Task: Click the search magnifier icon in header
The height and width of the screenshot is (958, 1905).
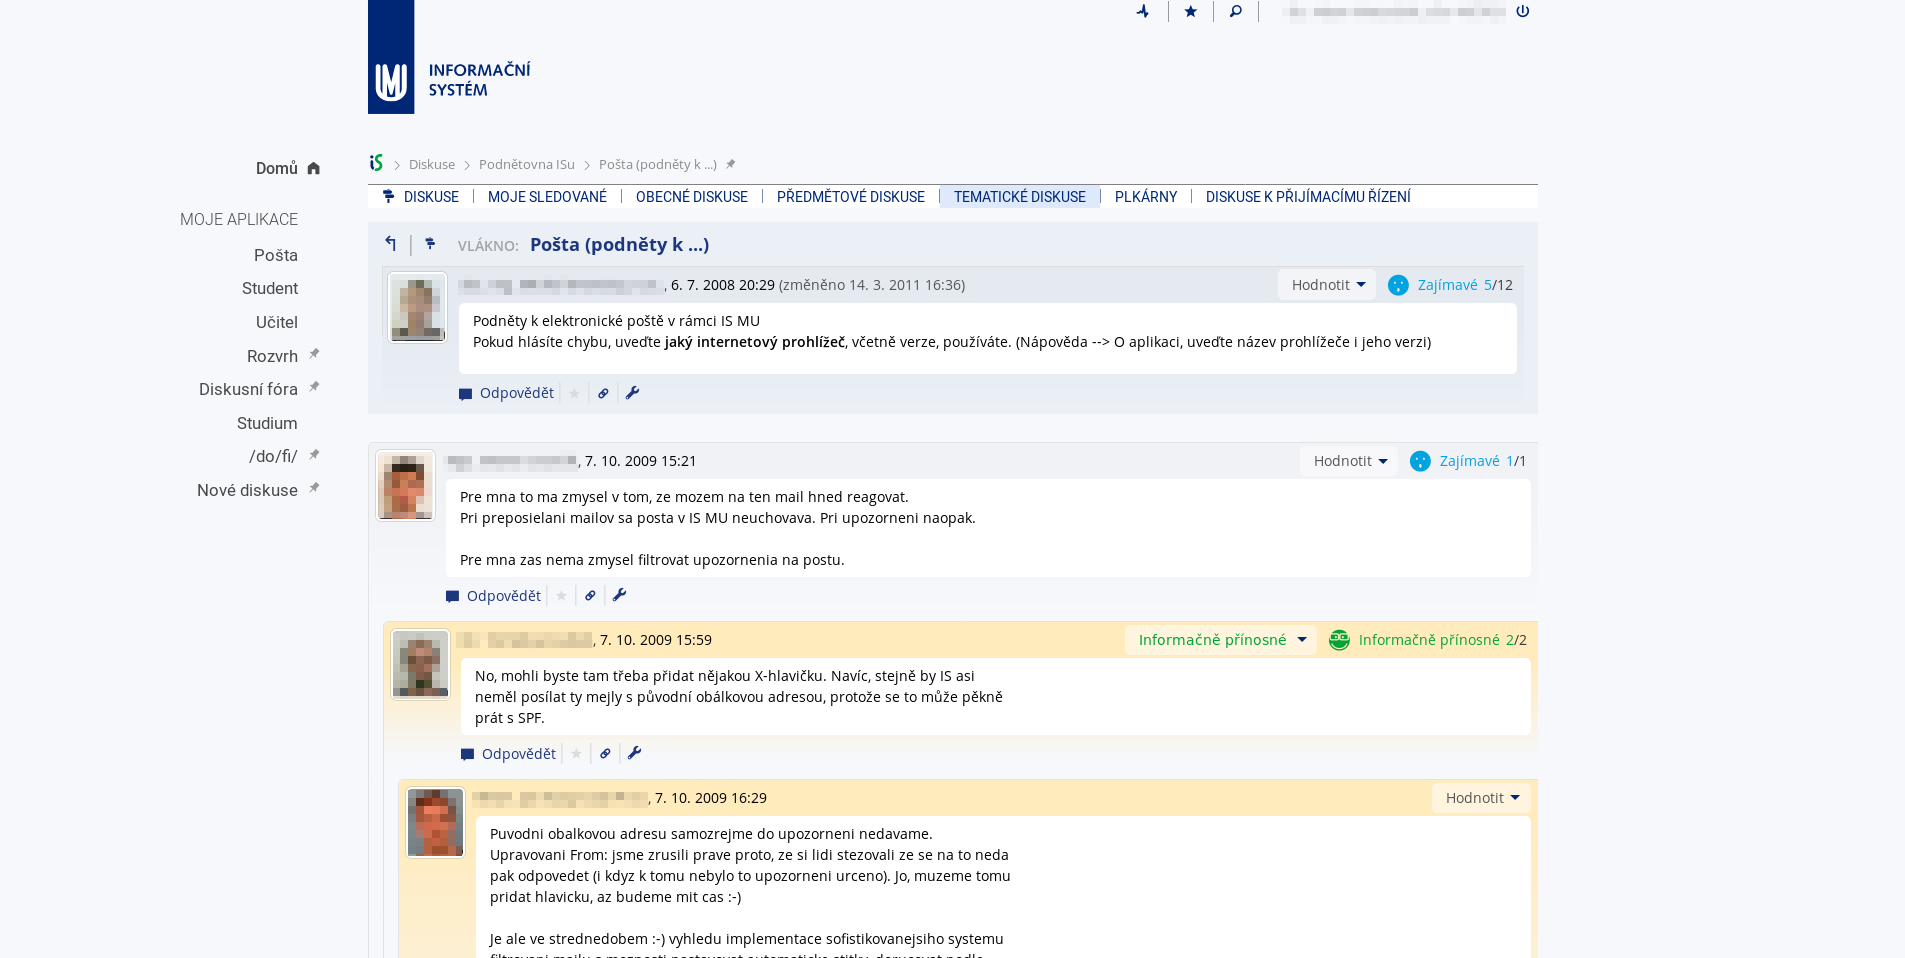Action: (x=1235, y=12)
